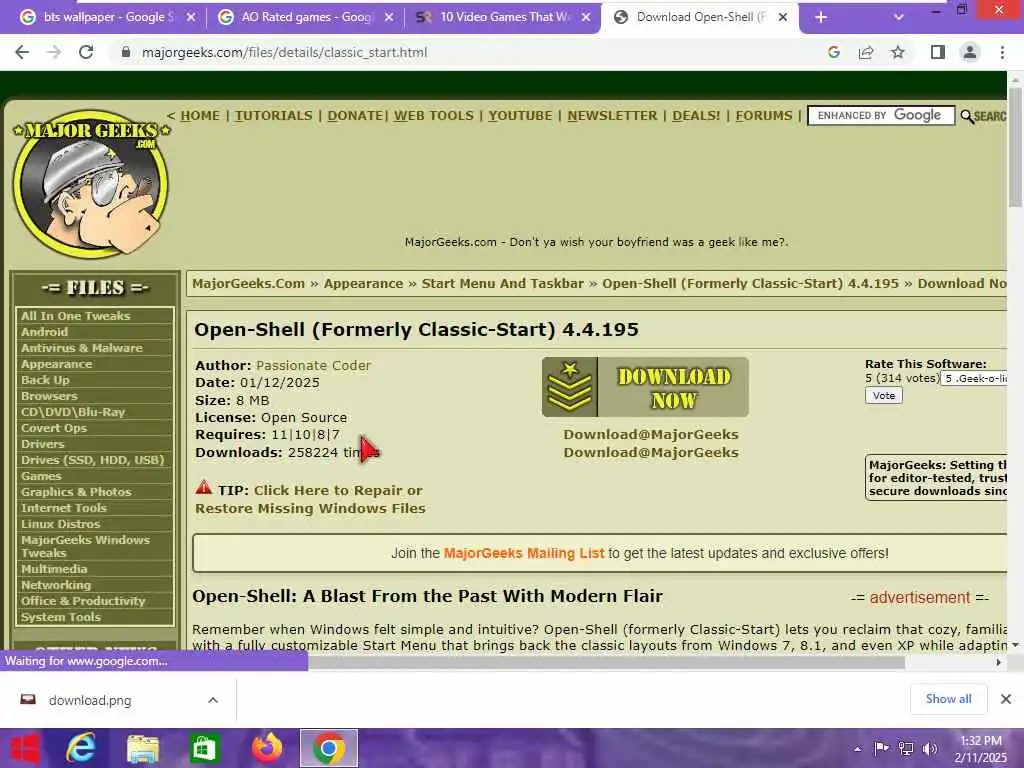
Task: Click the DOWNLOAD NOW button
Action: point(645,387)
